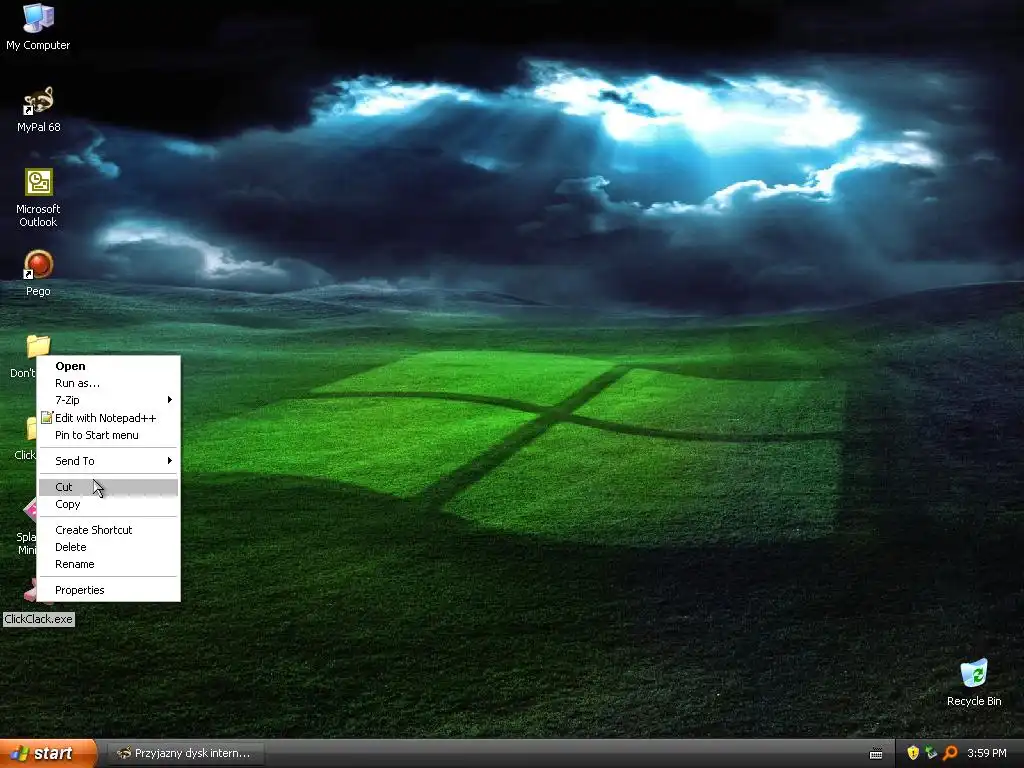Click Copy in the context menu
This screenshot has width=1024, height=768.
coord(108,504)
